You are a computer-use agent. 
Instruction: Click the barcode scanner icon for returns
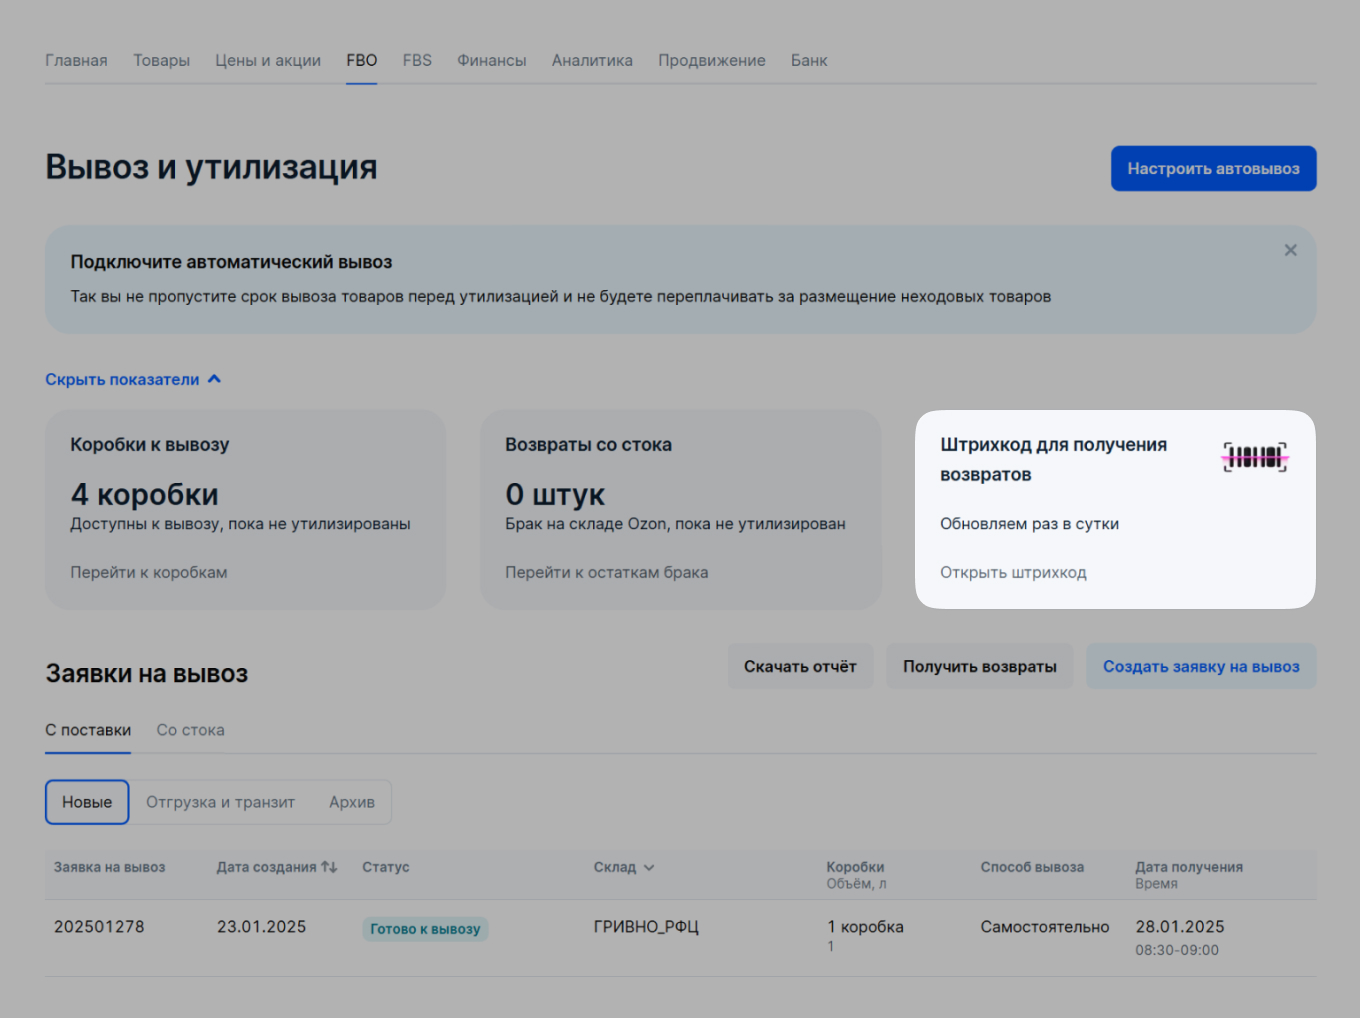(x=1254, y=457)
